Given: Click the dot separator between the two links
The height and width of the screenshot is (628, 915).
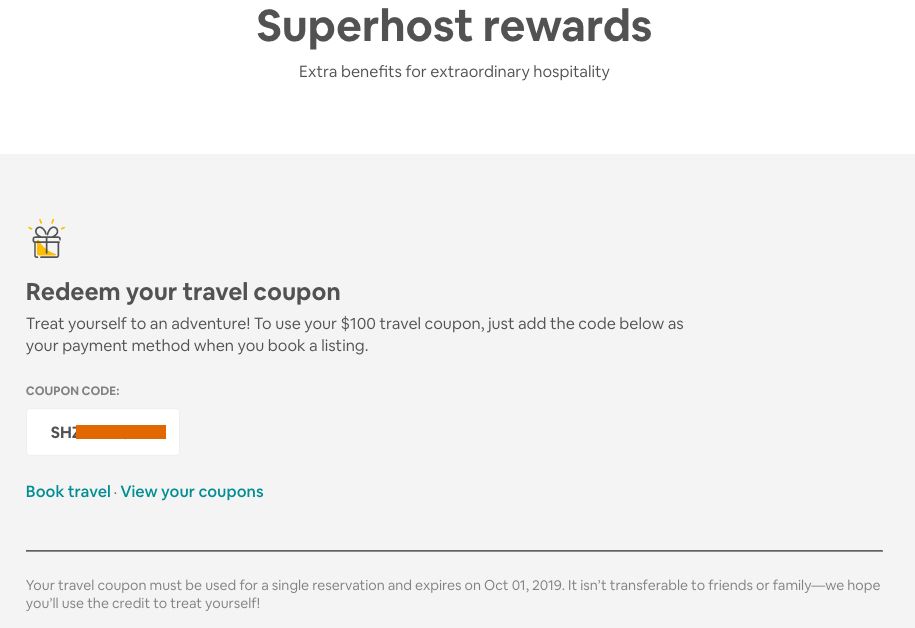Looking at the screenshot, I should [x=116, y=493].
